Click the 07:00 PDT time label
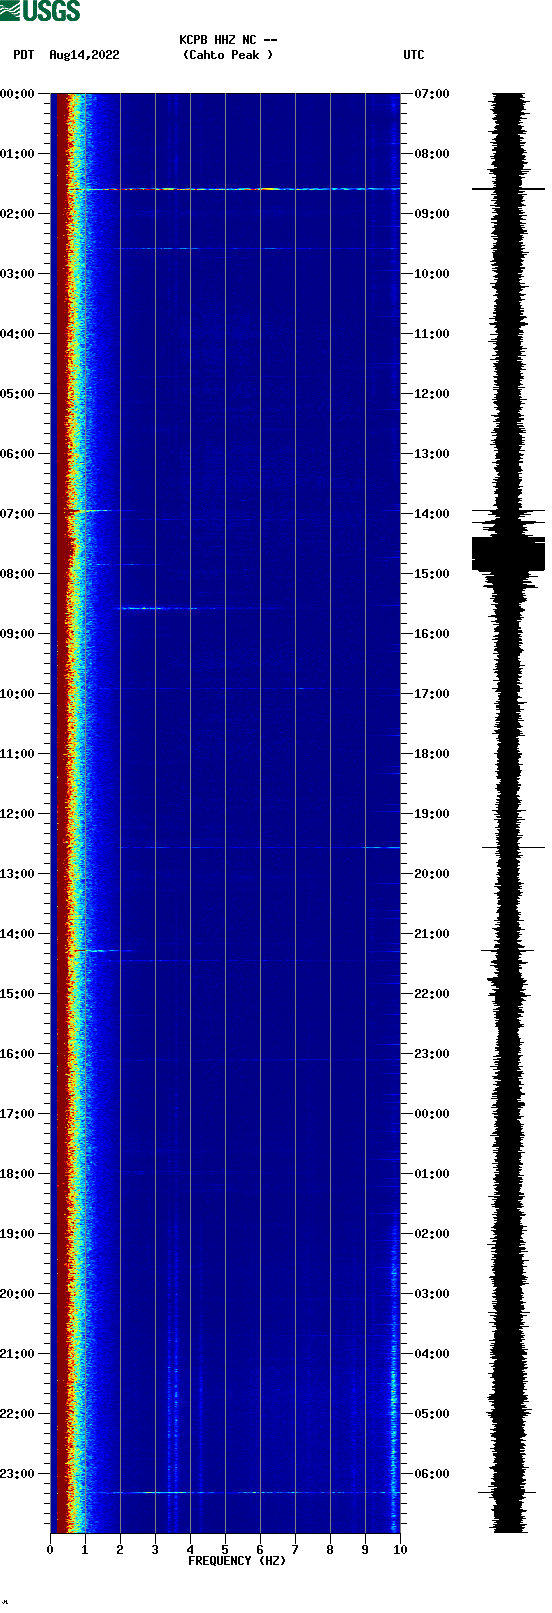 pyautogui.click(x=18, y=514)
